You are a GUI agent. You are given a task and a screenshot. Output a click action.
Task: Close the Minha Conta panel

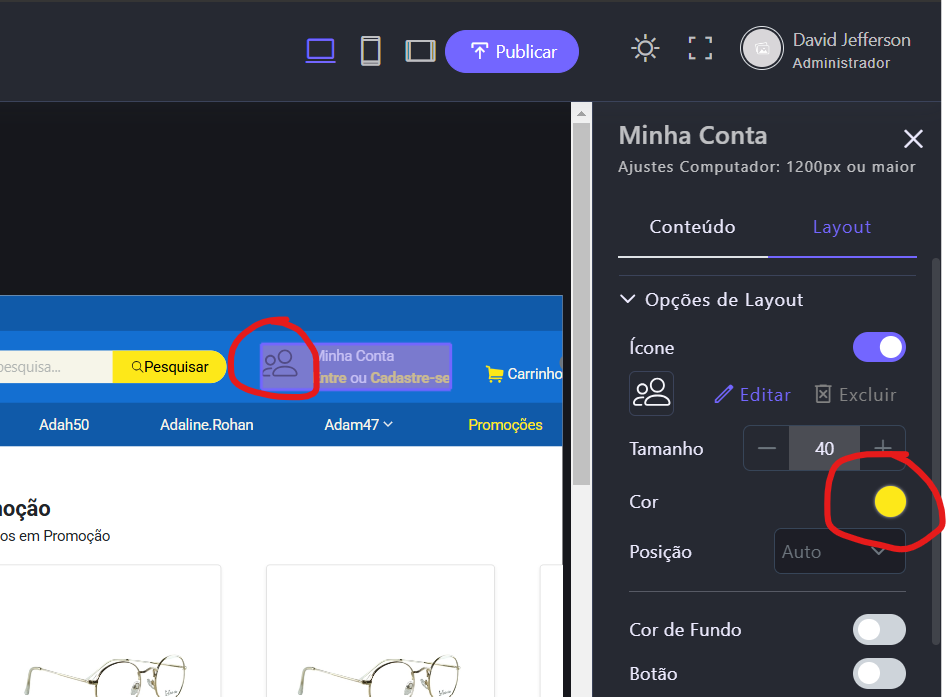coord(913,139)
